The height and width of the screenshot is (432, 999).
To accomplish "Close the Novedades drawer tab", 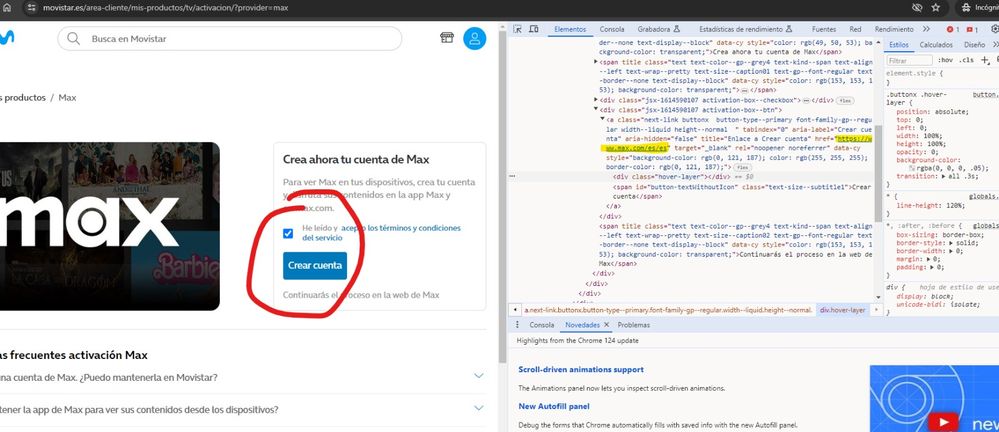I will tap(607, 325).
